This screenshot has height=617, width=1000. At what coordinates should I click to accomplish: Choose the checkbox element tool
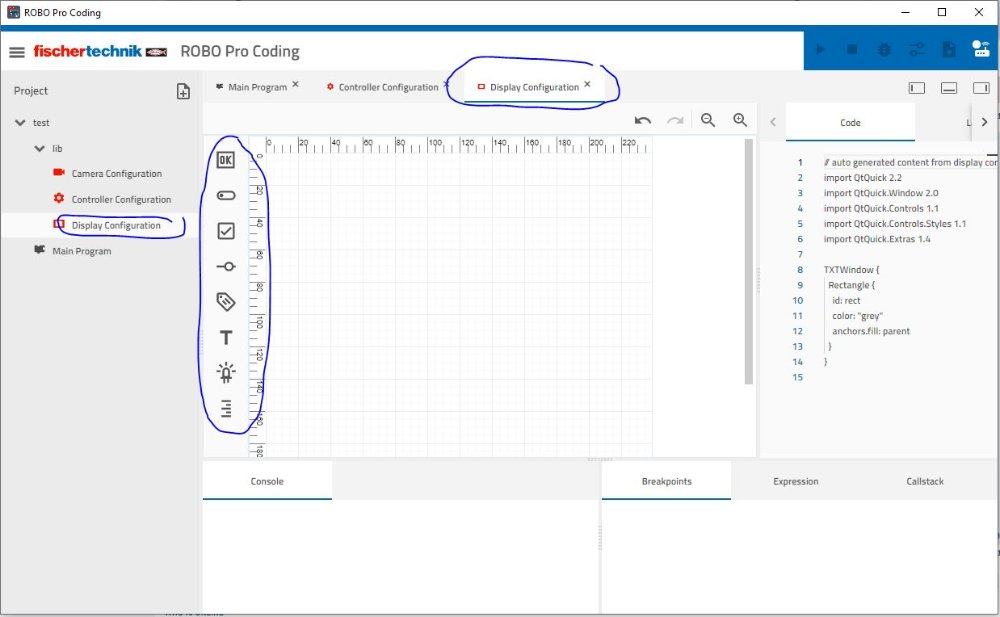pos(226,231)
